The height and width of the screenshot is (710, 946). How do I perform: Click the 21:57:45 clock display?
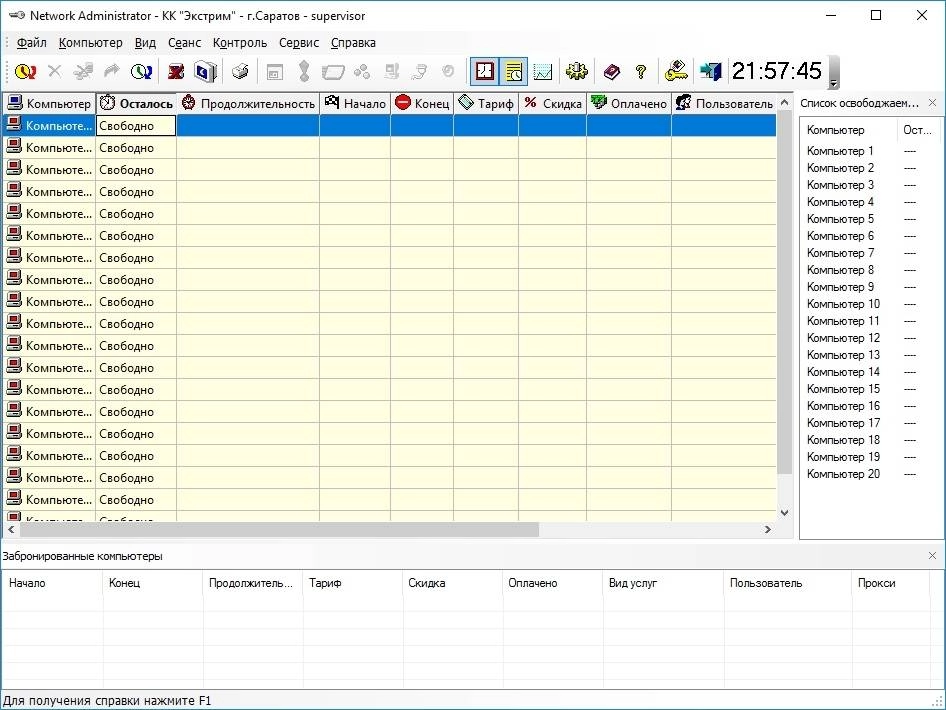coord(777,71)
